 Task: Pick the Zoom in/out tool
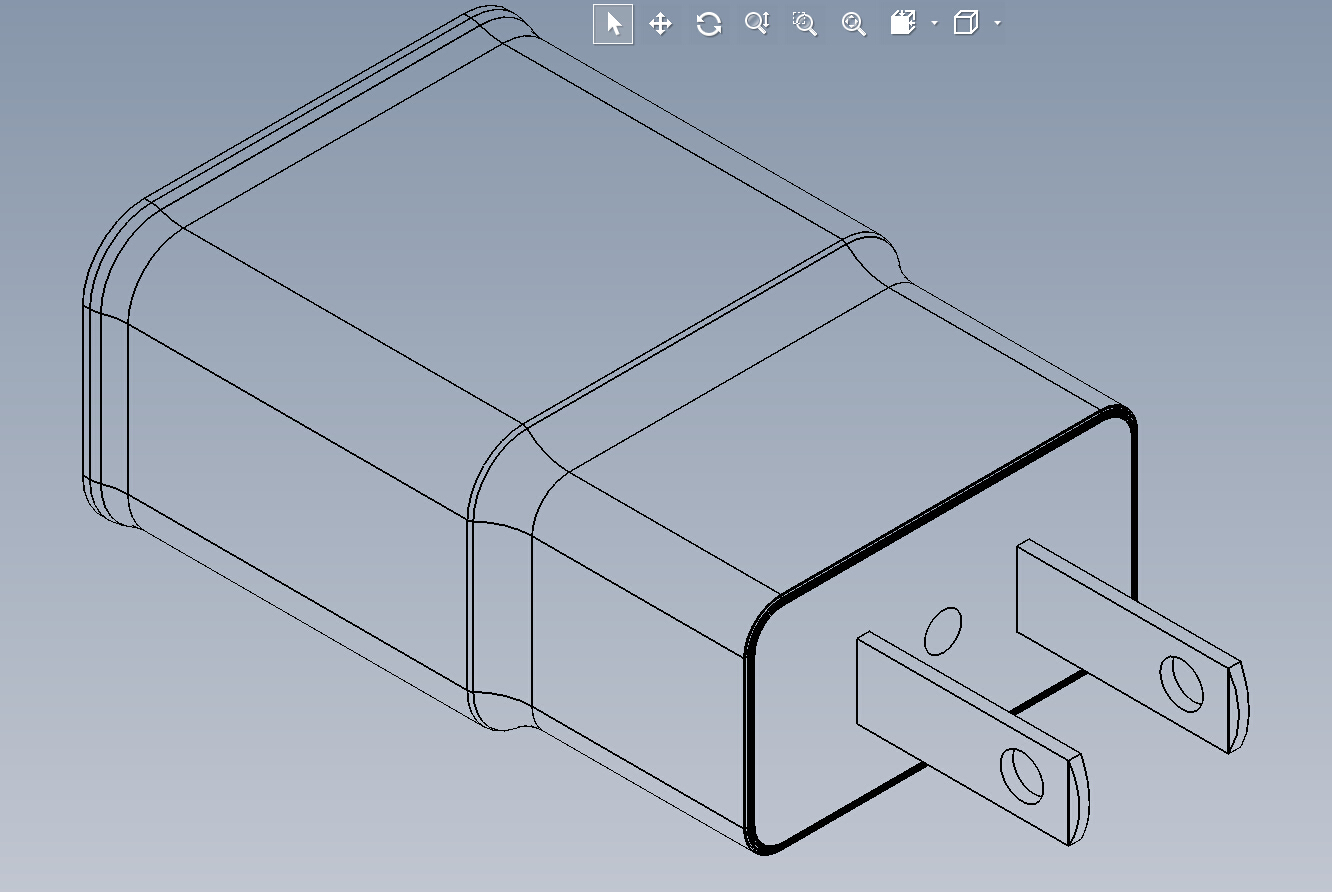point(757,24)
